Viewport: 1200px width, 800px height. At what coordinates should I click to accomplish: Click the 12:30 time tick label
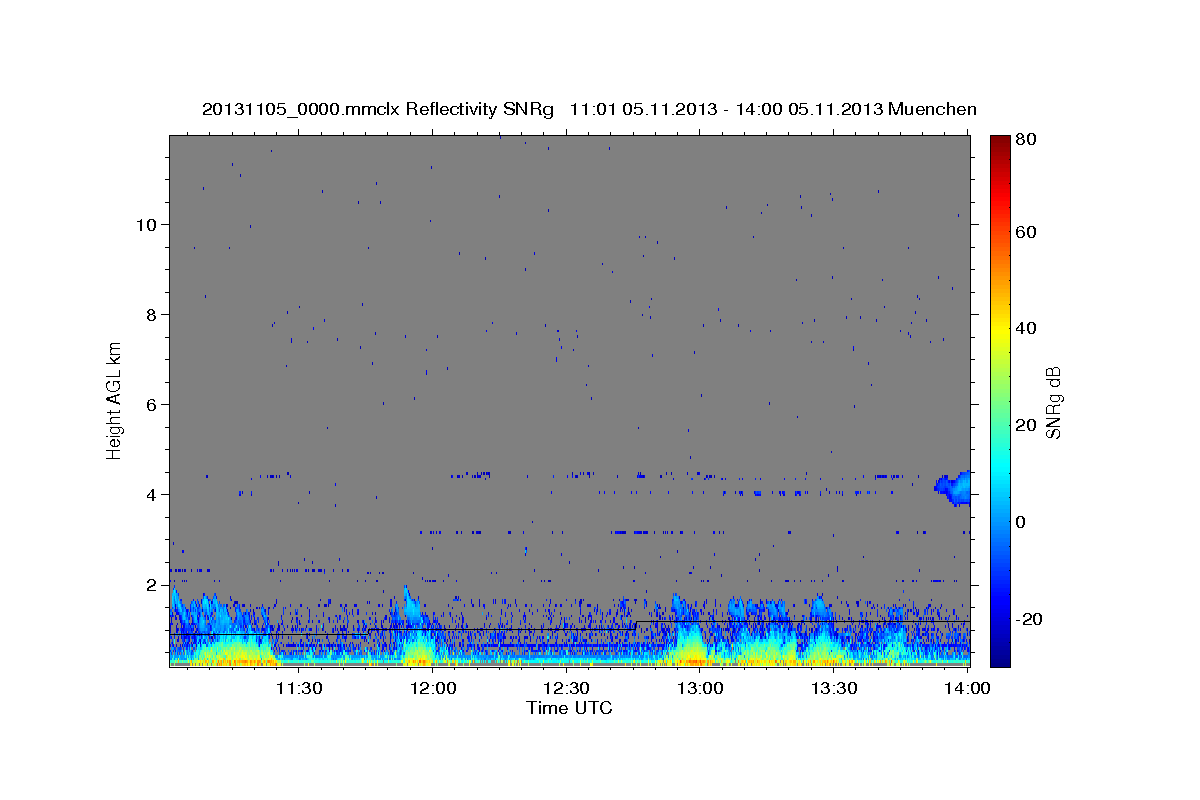coord(566,688)
